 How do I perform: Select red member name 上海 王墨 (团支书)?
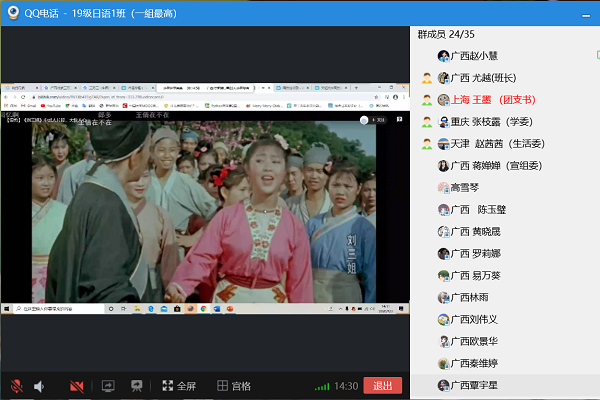(493, 100)
